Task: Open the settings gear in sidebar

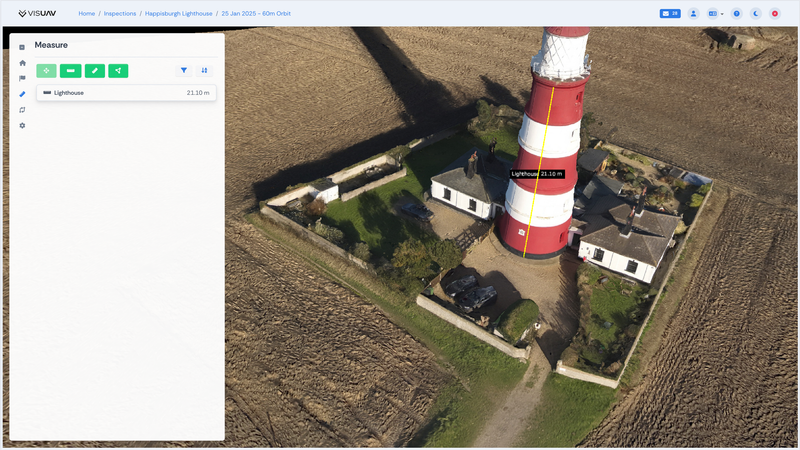Action: pyautogui.click(x=22, y=126)
